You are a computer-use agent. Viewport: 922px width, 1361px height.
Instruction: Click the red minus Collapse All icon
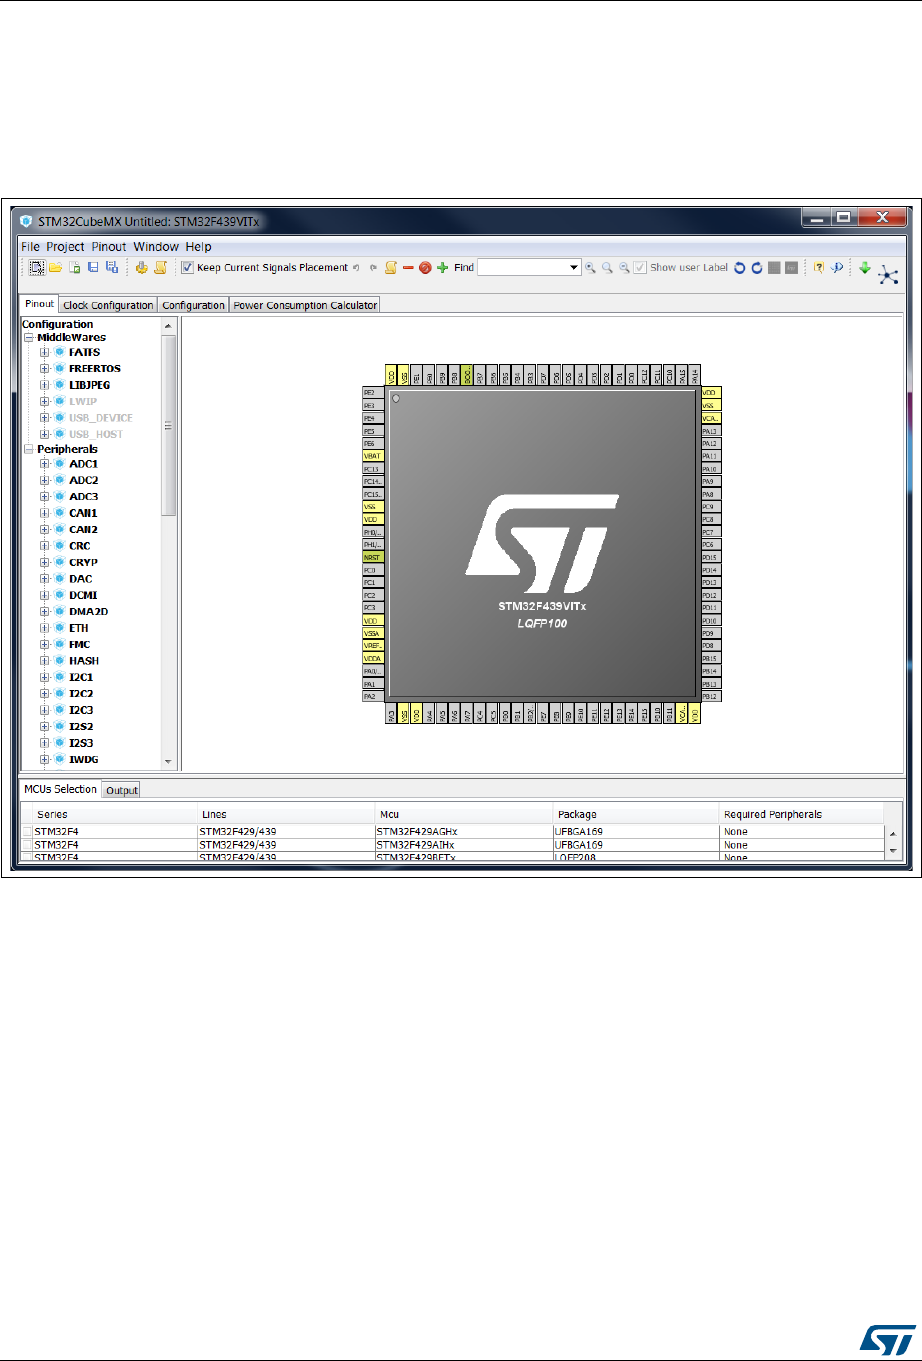(x=408, y=267)
